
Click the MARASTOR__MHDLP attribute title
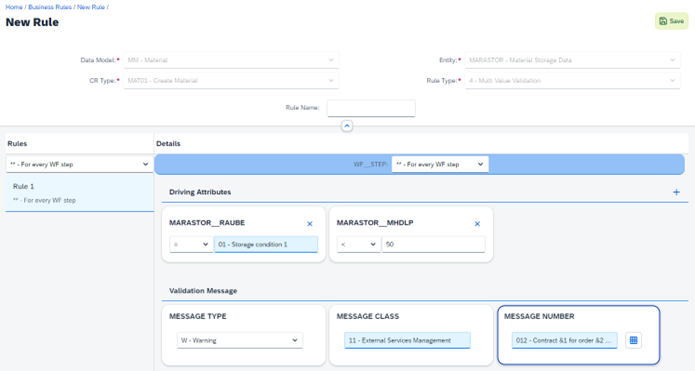375,223
